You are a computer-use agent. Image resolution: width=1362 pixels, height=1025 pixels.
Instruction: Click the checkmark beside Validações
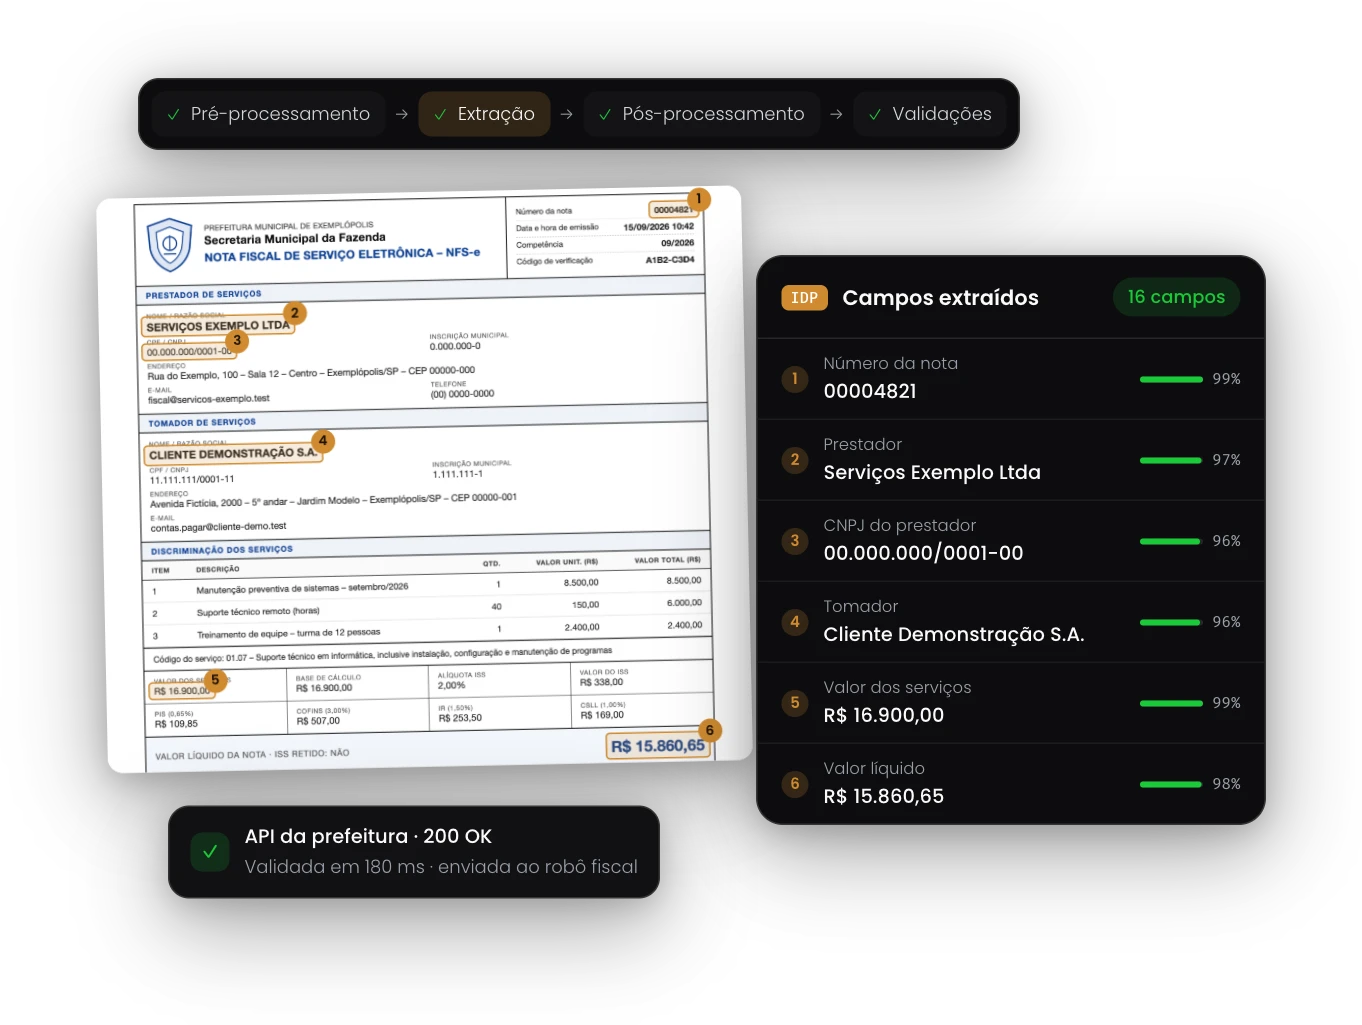click(875, 115)
